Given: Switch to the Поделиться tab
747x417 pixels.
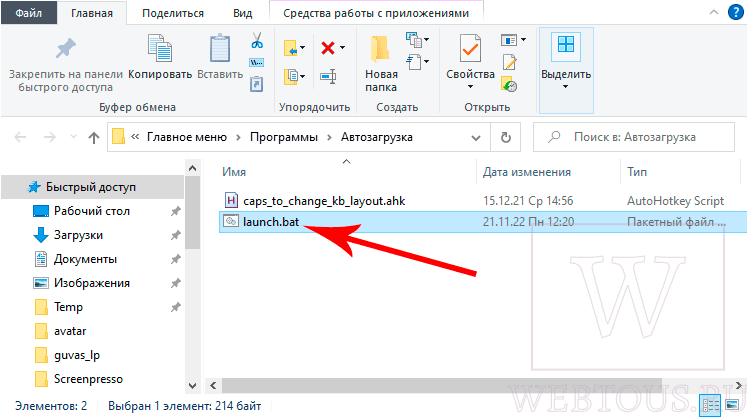Looking at the screenshot, I should coord(173,13).
